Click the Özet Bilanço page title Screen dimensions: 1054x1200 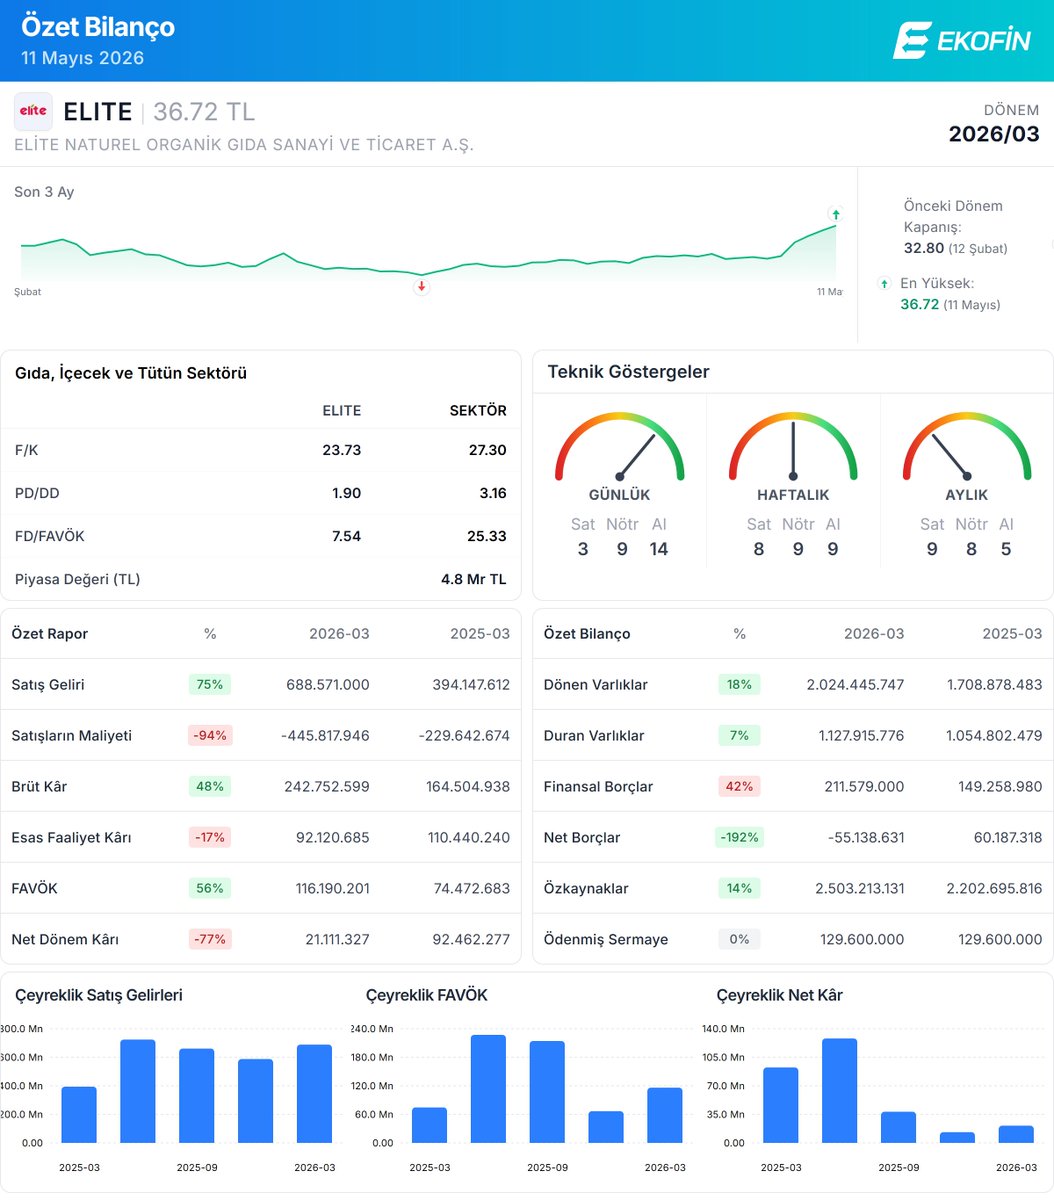point(98,27)
